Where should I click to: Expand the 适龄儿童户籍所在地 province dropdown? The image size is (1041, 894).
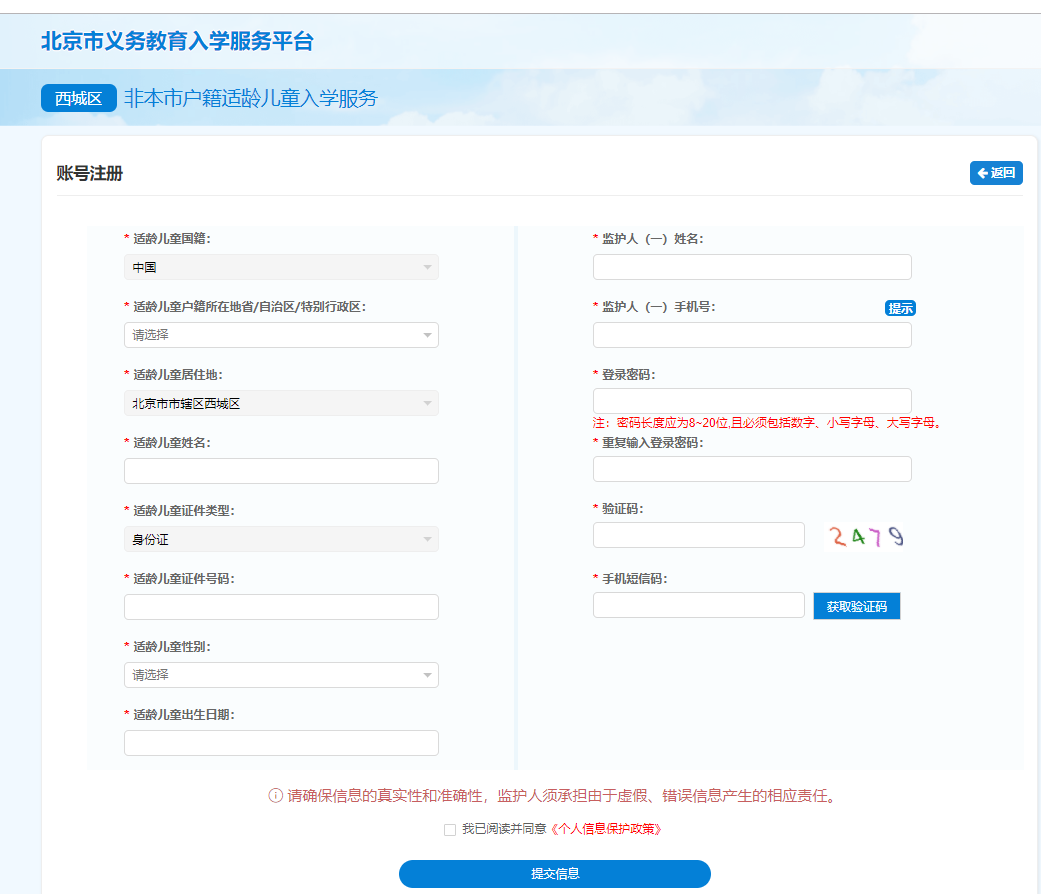[281, 335]
